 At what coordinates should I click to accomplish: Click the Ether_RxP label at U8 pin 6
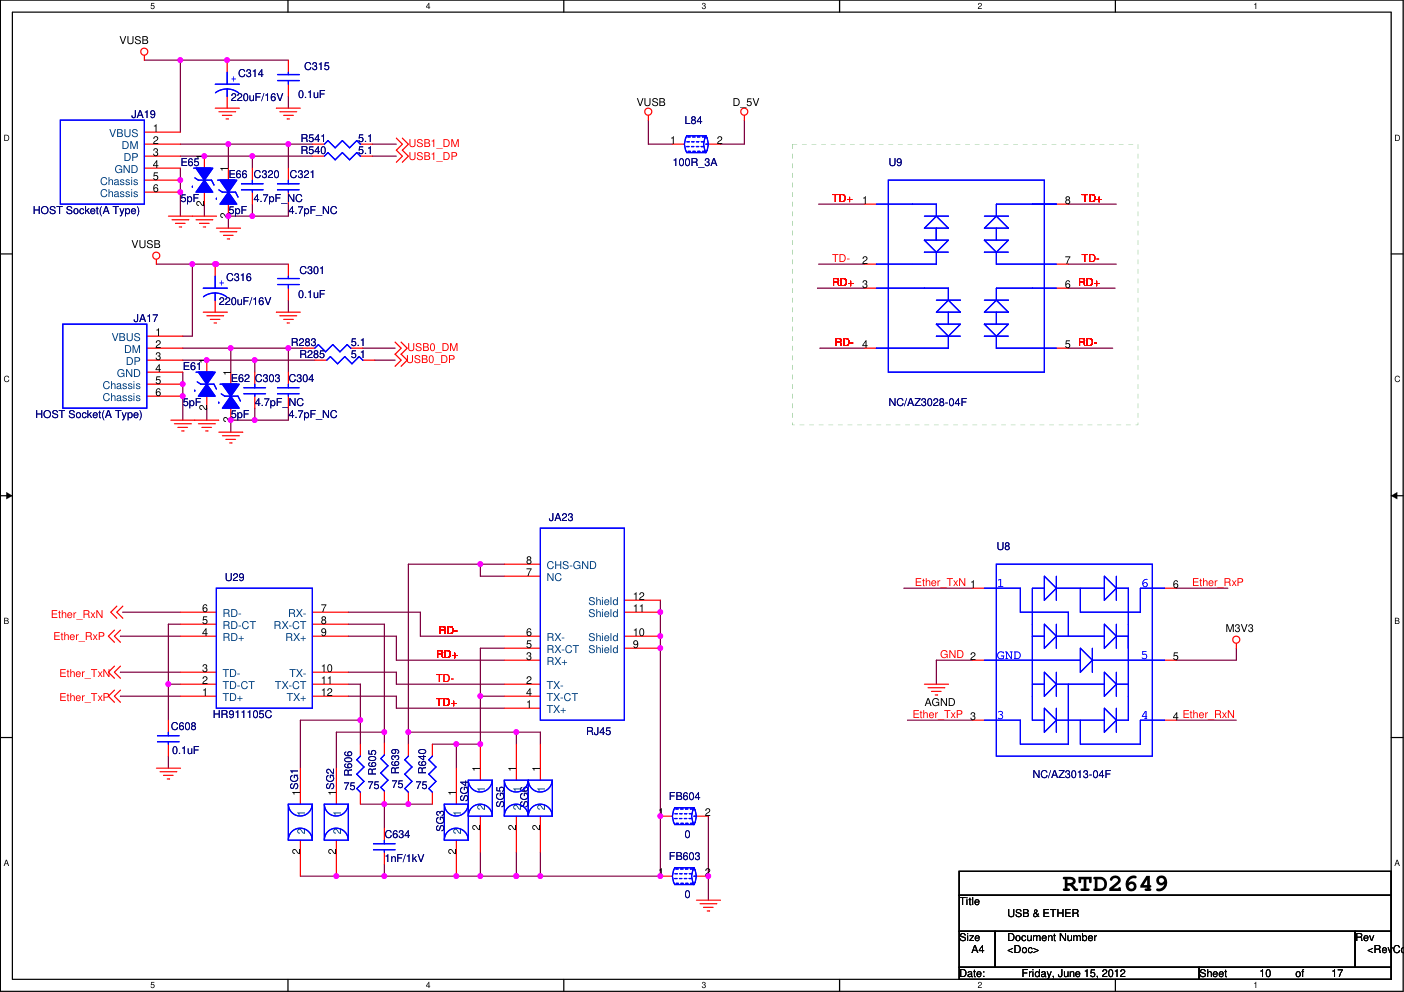point(1218,583)
